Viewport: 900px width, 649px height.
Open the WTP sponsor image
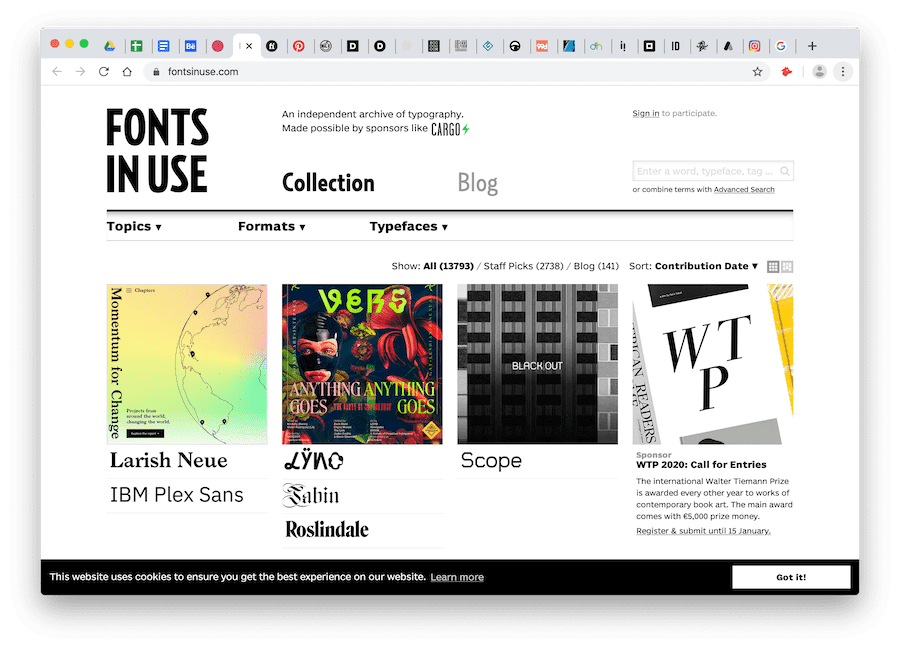pos(713,364)
